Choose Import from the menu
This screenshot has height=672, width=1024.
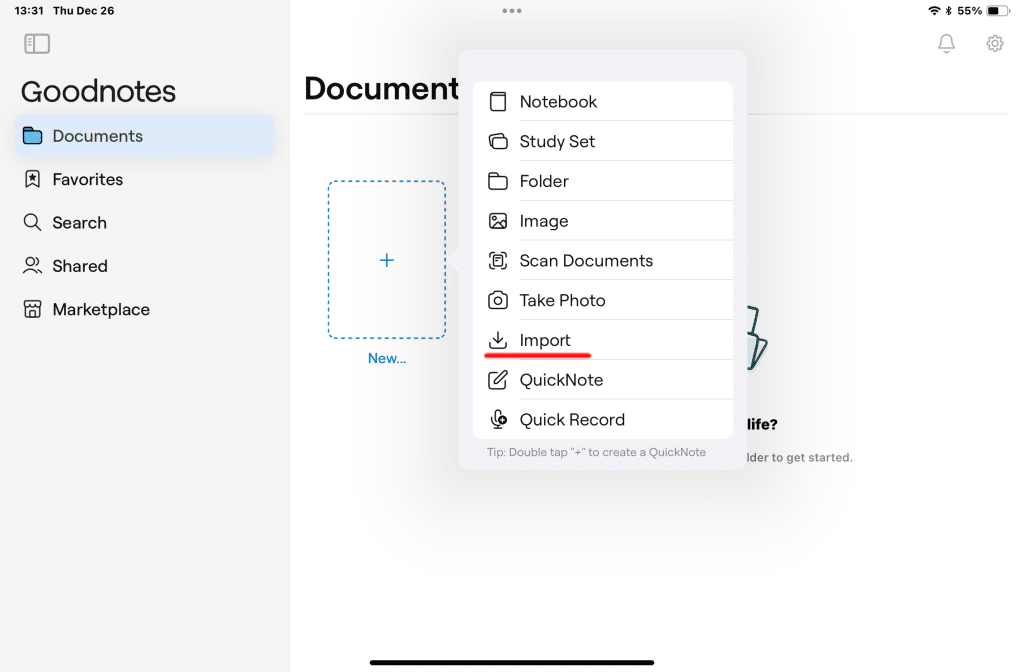point(603,340)
